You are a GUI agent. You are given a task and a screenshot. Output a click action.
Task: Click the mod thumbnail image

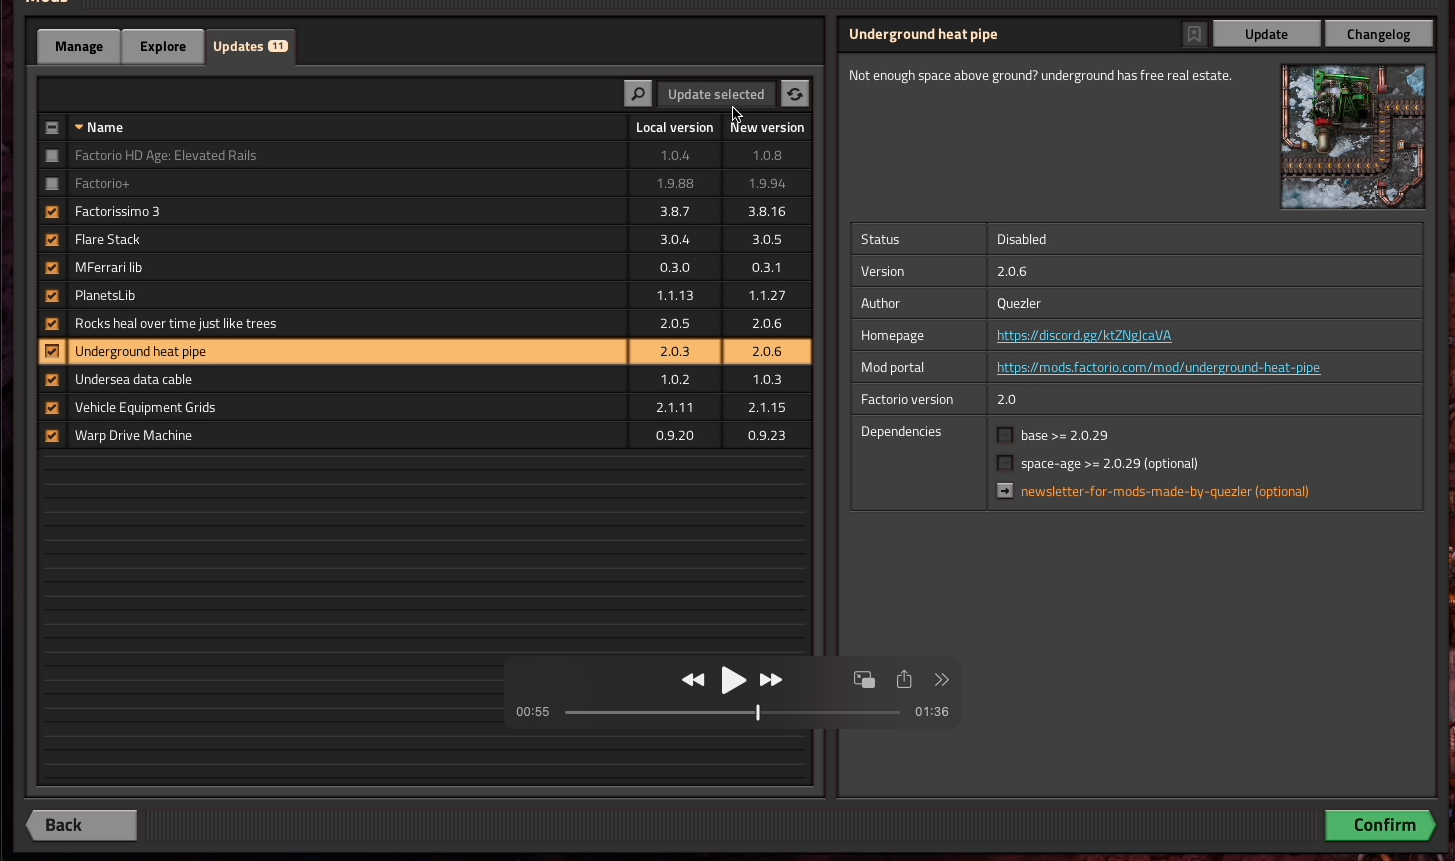(1353, 137)
